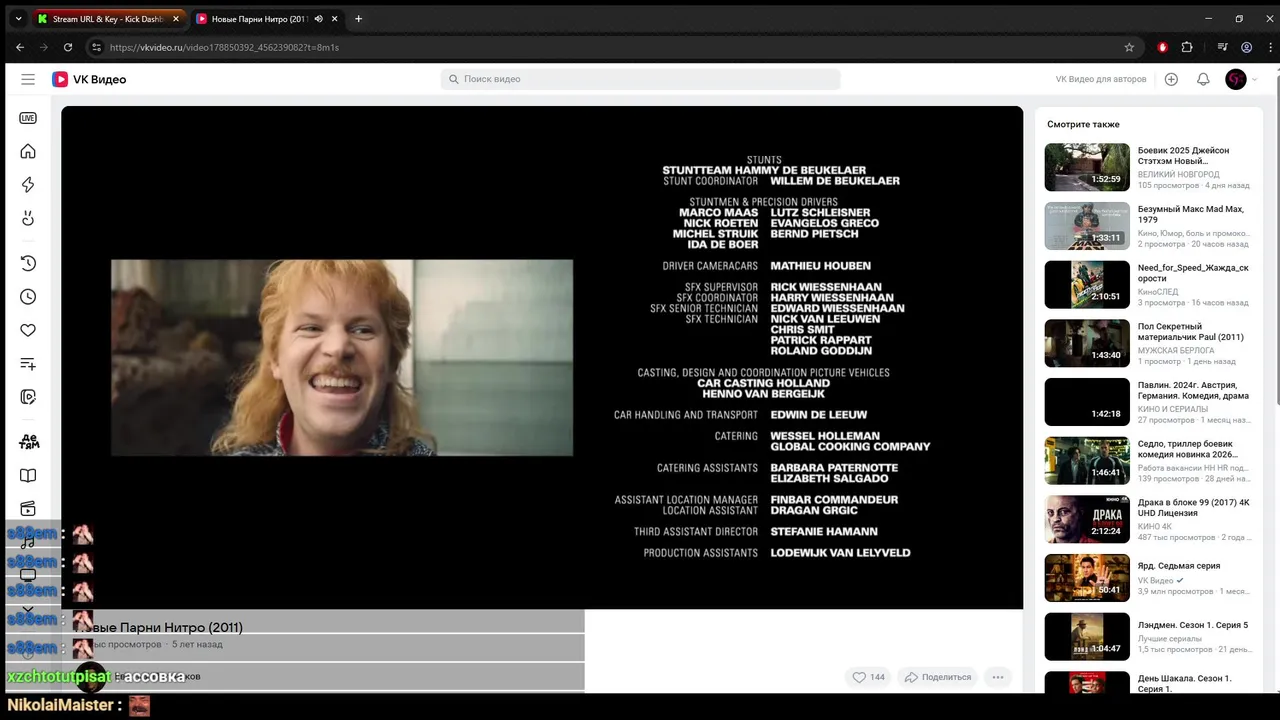This screenshot has width=1280, height=720.
Task: Open the three-dot more options below video
Action: [997, 677]
